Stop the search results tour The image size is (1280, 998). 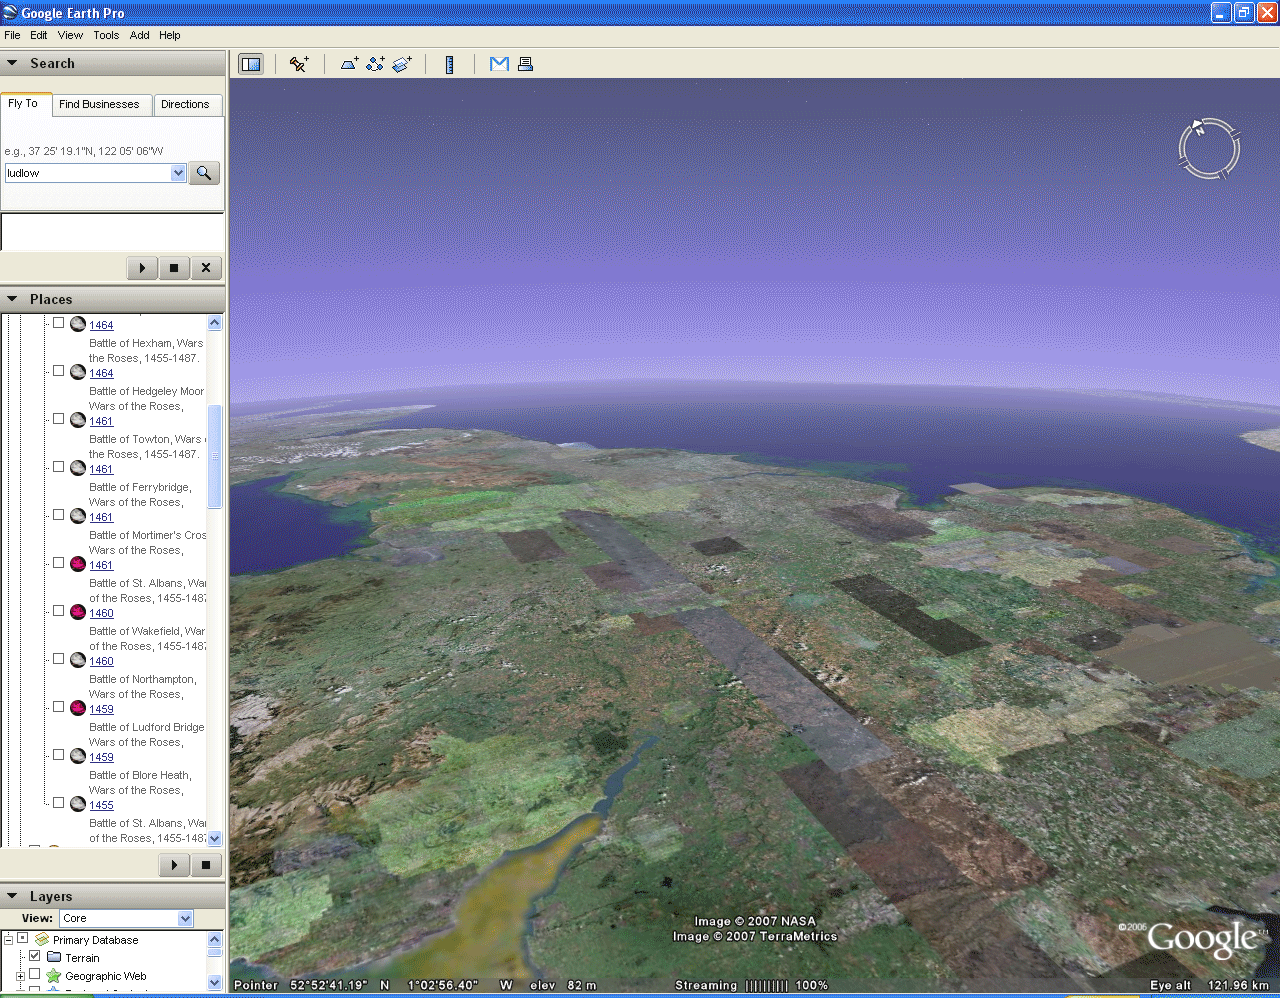point(174,268)
